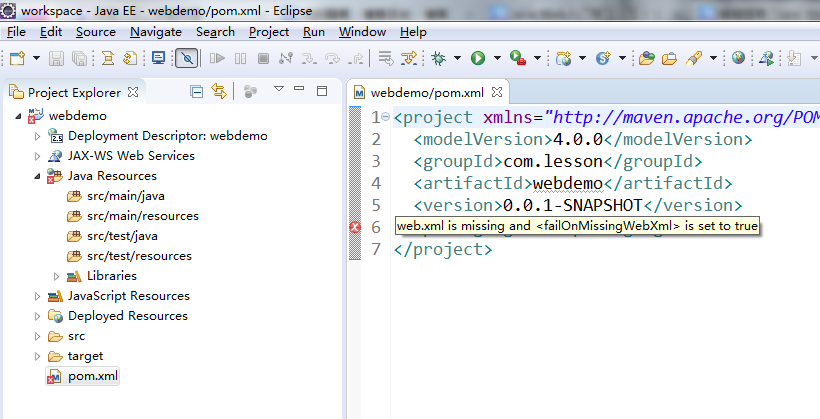Click Collapse All in Project Explorer
This screenshot has width=820, height=419.
pos(197,92)
